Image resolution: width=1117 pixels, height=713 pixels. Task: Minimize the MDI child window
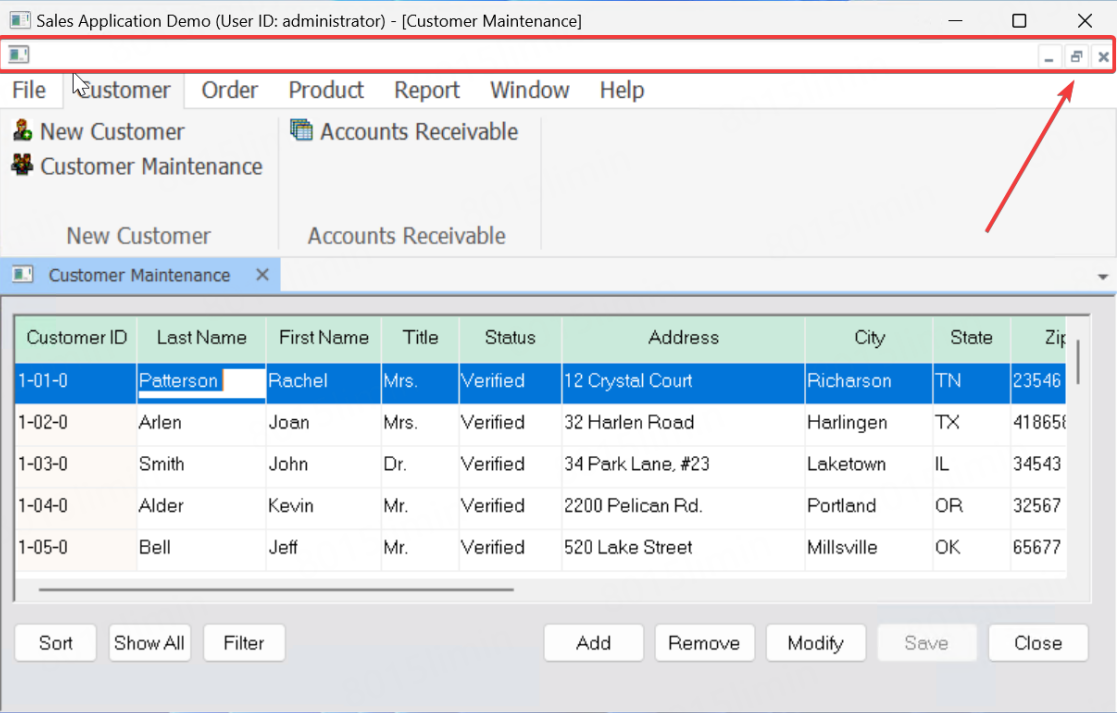[1048, 57]
